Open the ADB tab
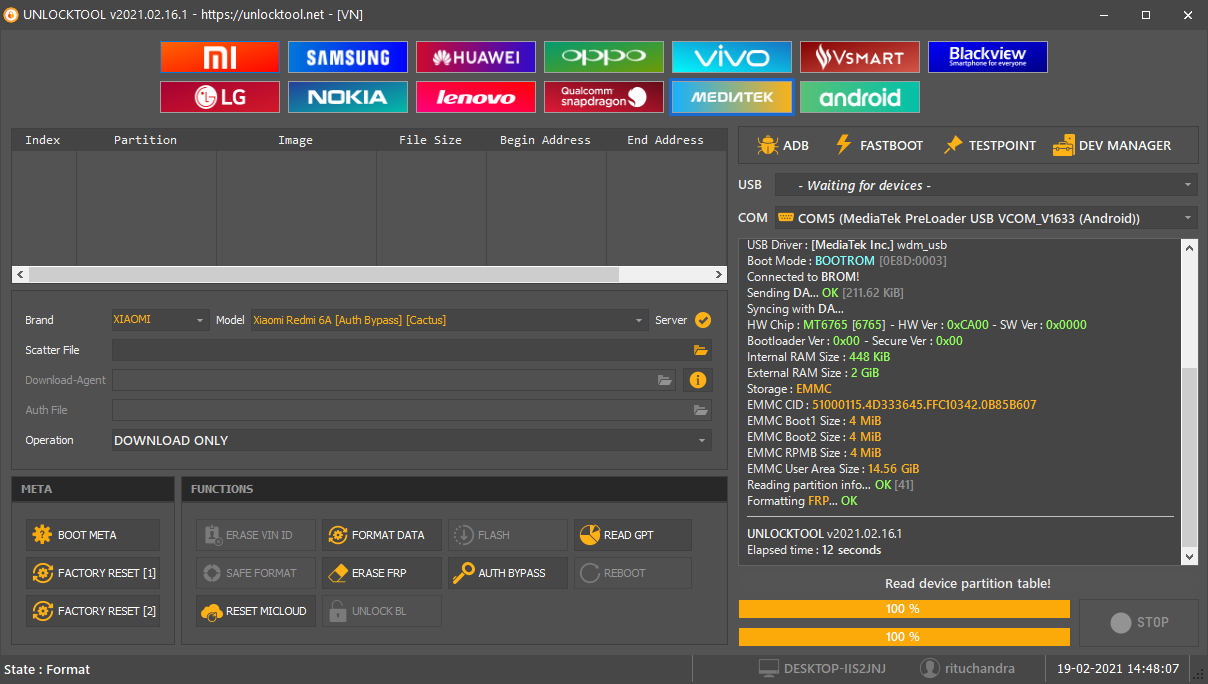This screenshot has height=684, width=1208. click(783, 145)
